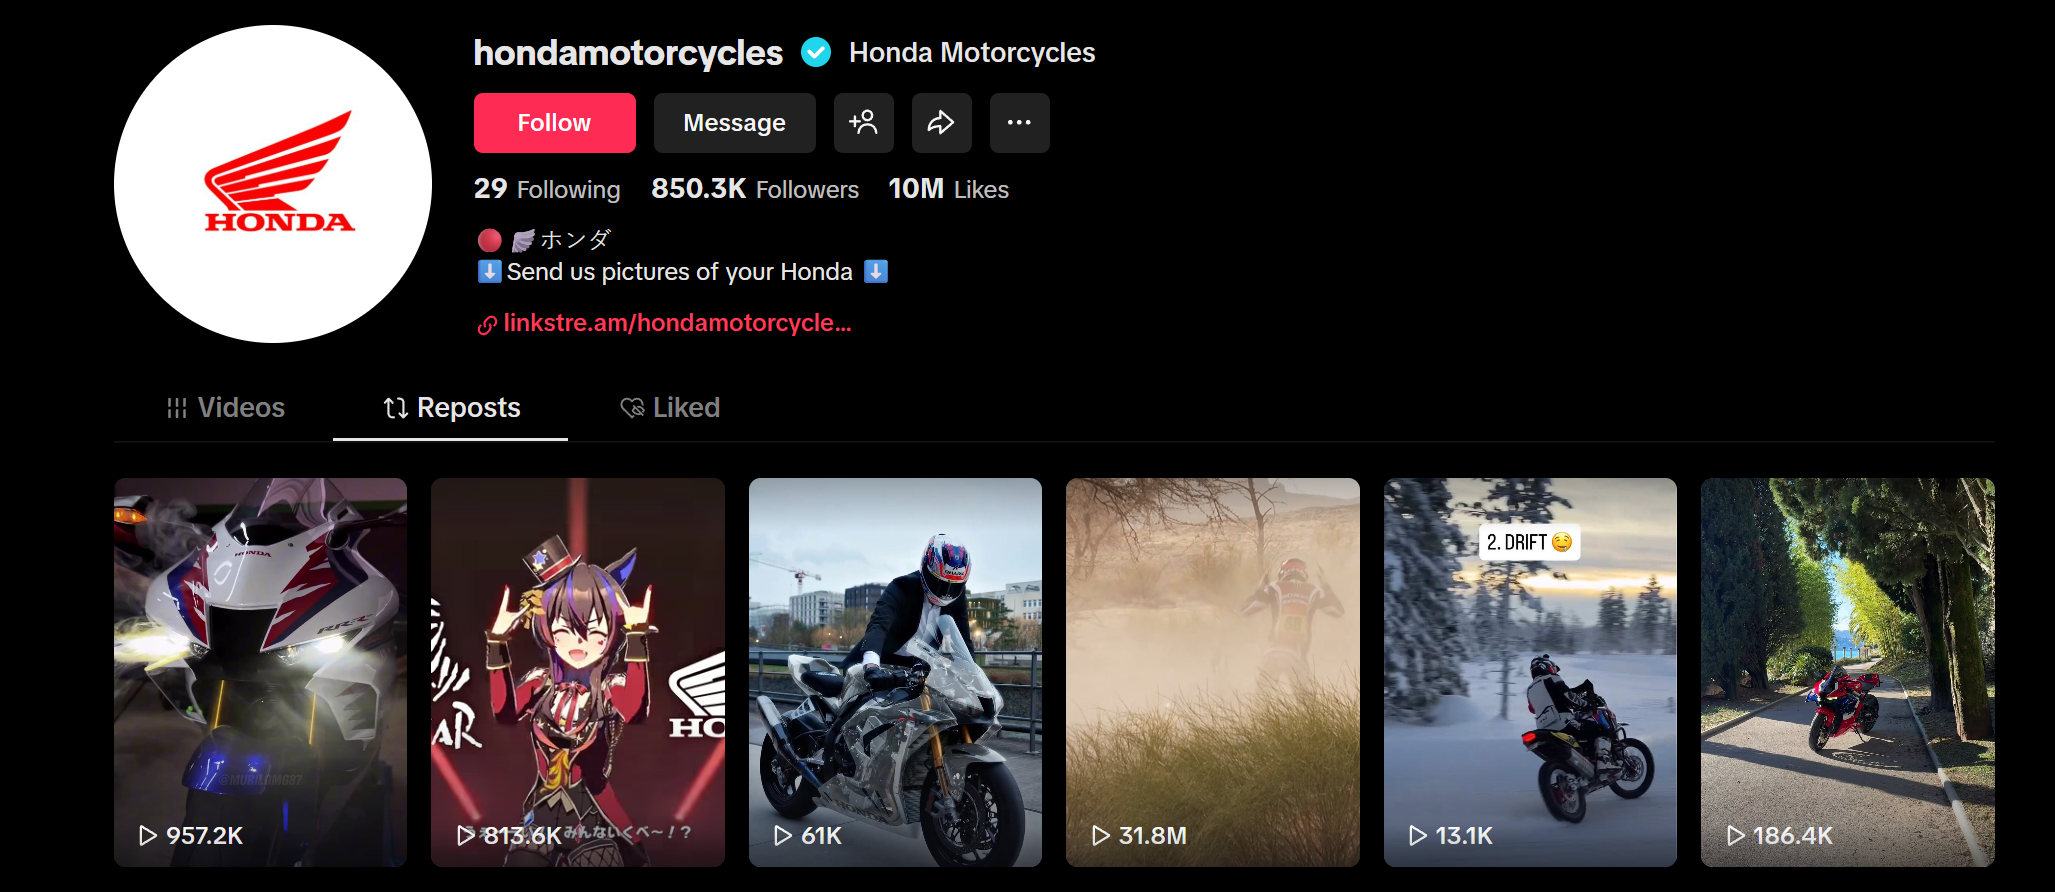
Task: Click the Message button
Action: (x=734, y=123)
